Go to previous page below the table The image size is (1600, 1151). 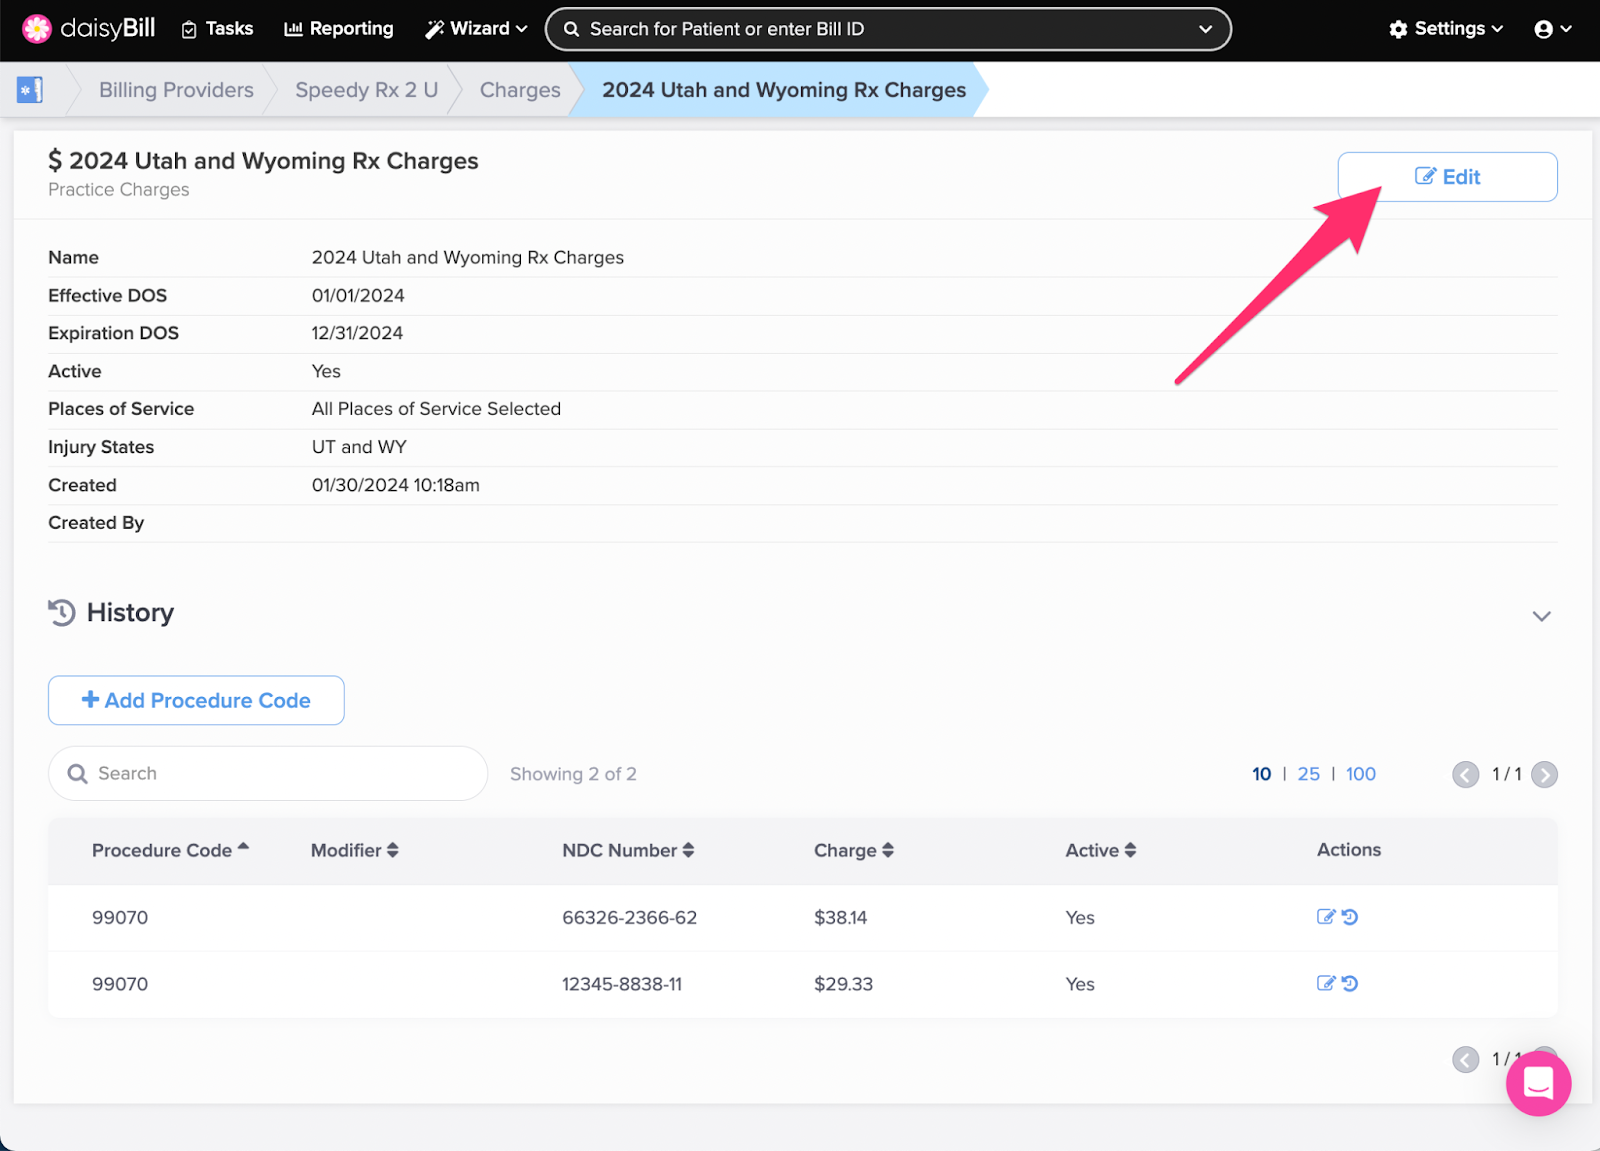point(1466,1059)
